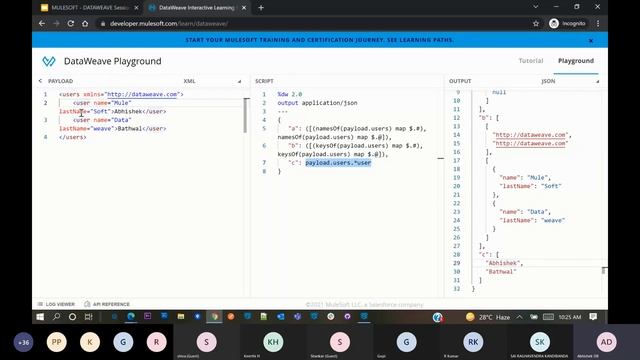The width and height of the screenshot is (640, 360).
Task: Click the highlighted payload.users.*user expression
Action: click(x=338, y=163)
